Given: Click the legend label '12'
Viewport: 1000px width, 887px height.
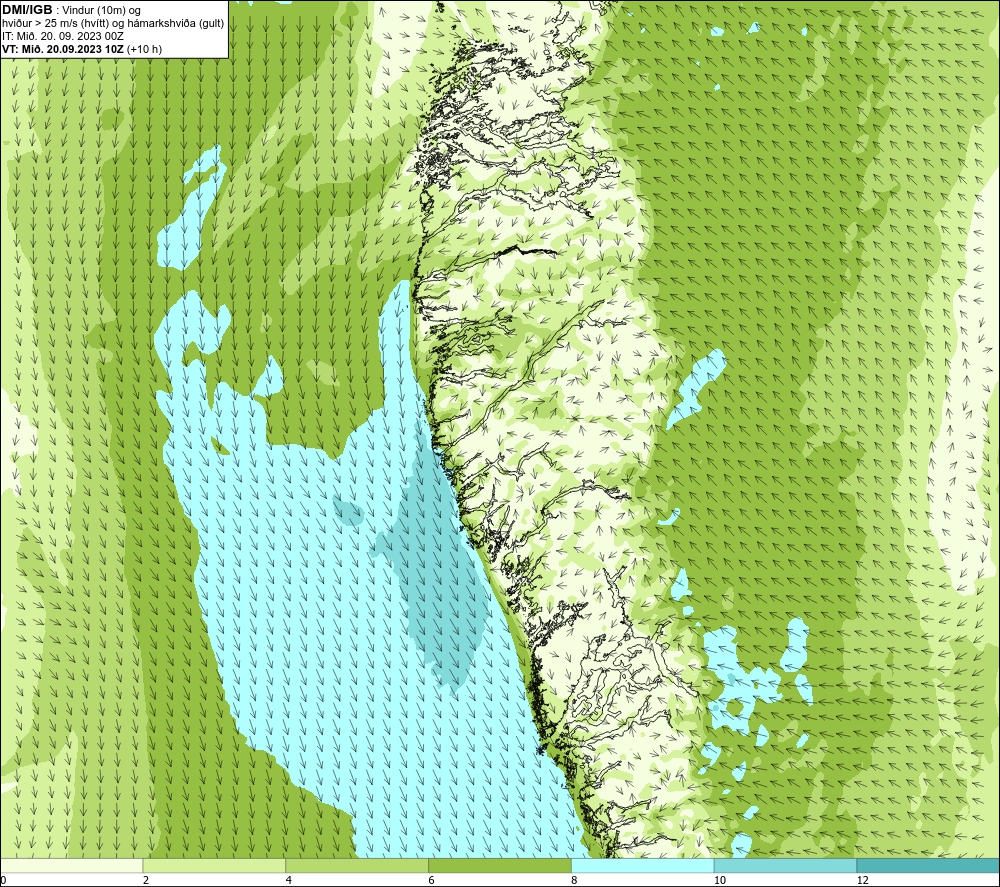Looking at the screenshot, I should tap(862, 880).
